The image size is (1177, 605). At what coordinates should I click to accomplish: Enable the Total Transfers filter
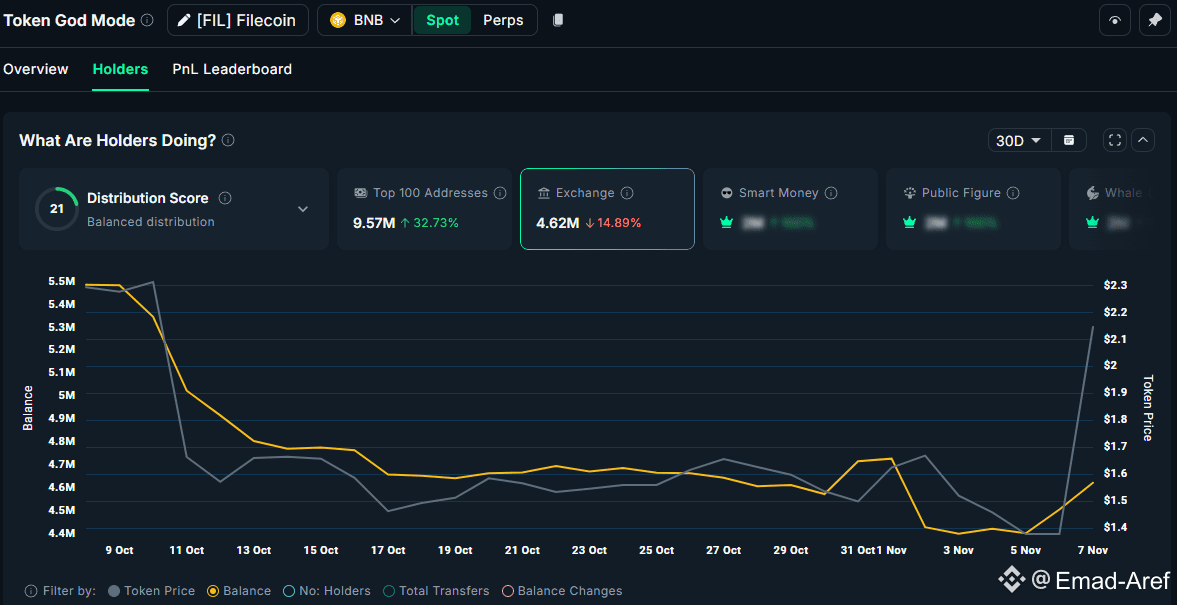389,591
